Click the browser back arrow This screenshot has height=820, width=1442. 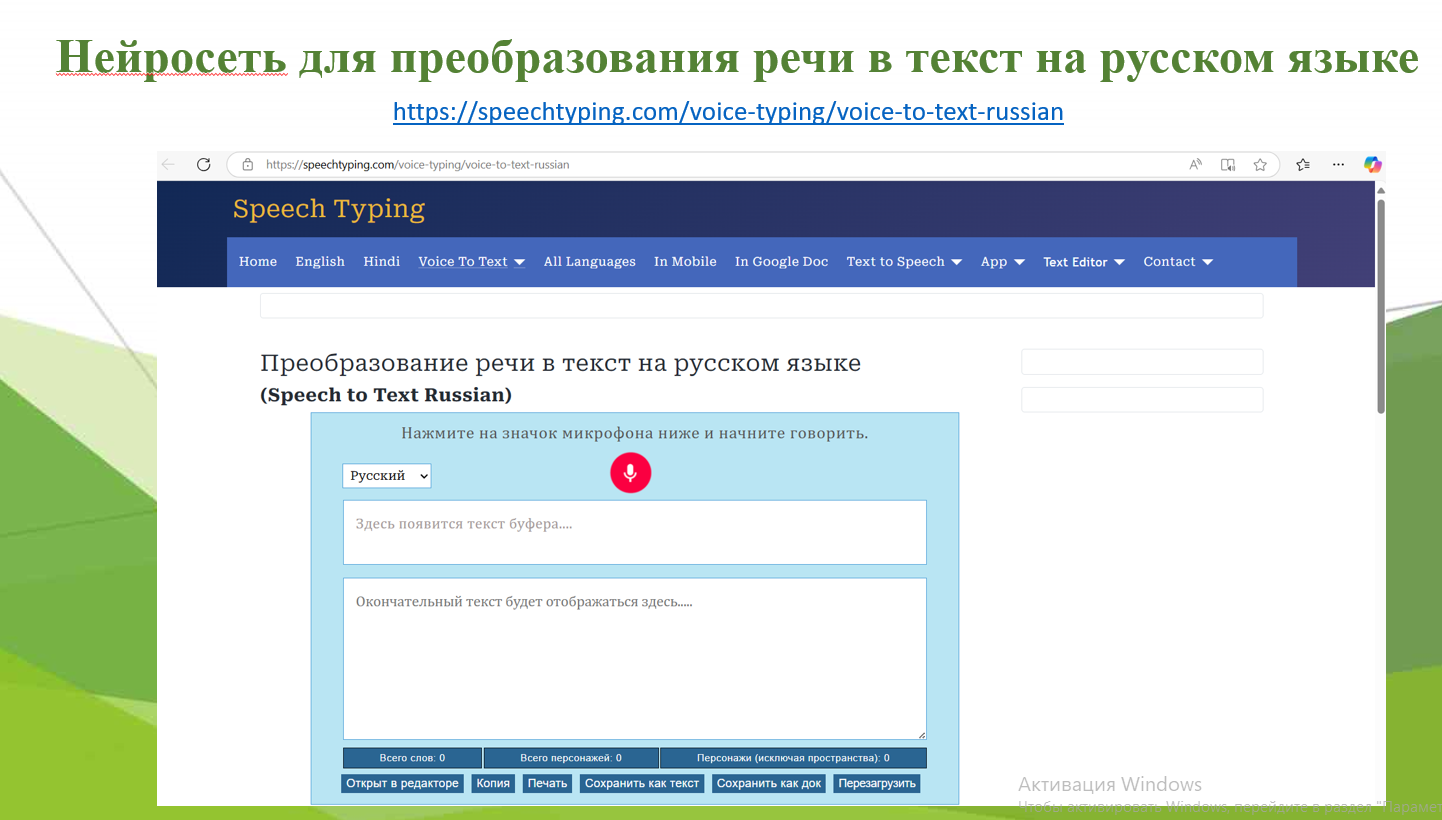click(x=168, y=164)
